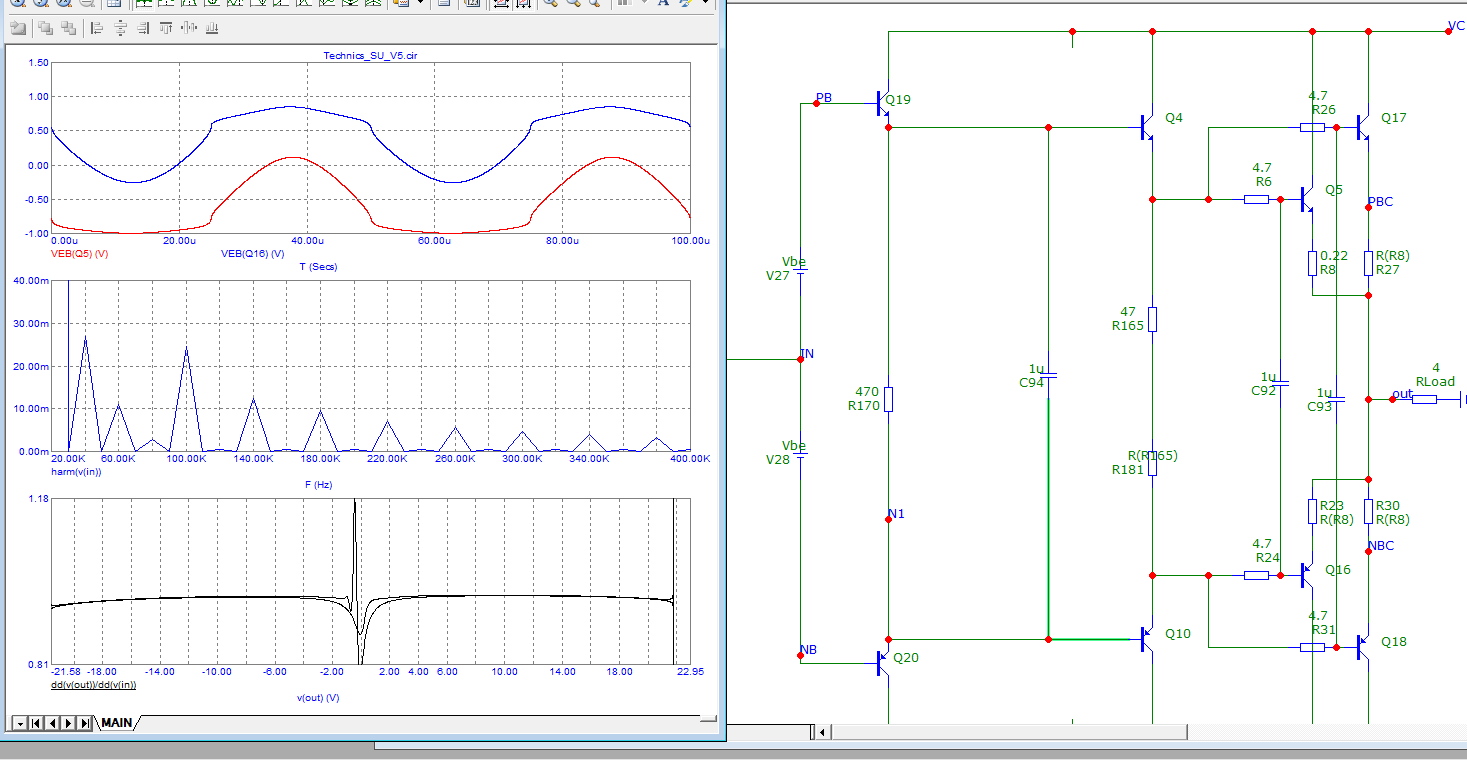Jump to last page with tab navigator
This screenshot has width=1467, height=761.
coord(84,722)
